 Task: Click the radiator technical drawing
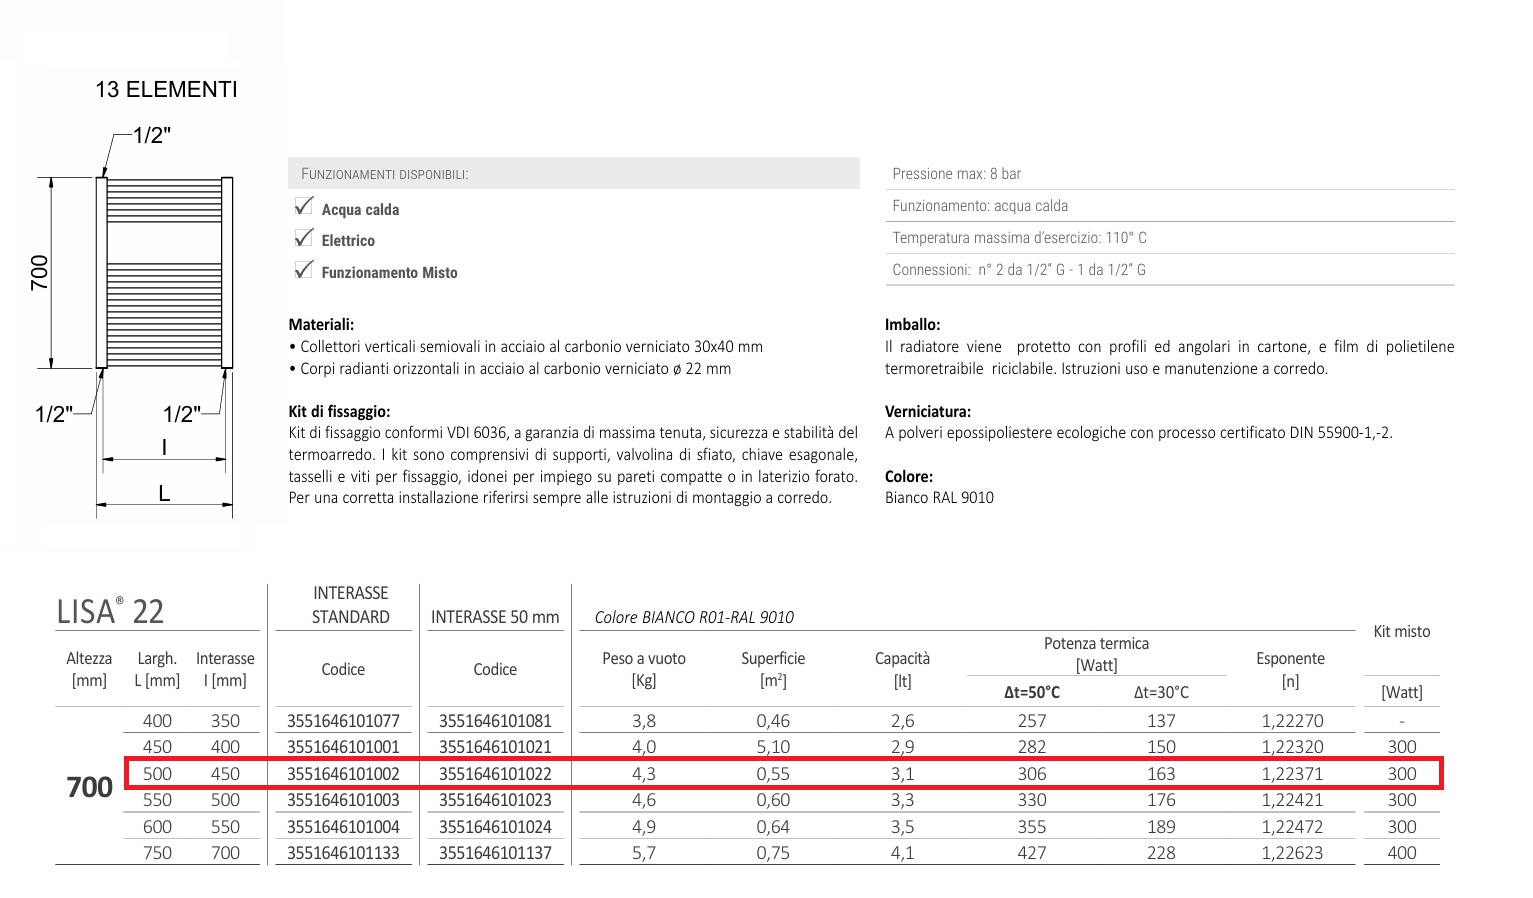(164, 273)
